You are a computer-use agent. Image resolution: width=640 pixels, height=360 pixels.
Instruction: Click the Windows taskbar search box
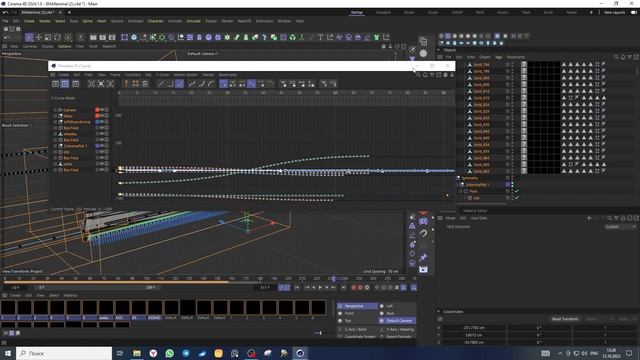click(x=64, y=353)
